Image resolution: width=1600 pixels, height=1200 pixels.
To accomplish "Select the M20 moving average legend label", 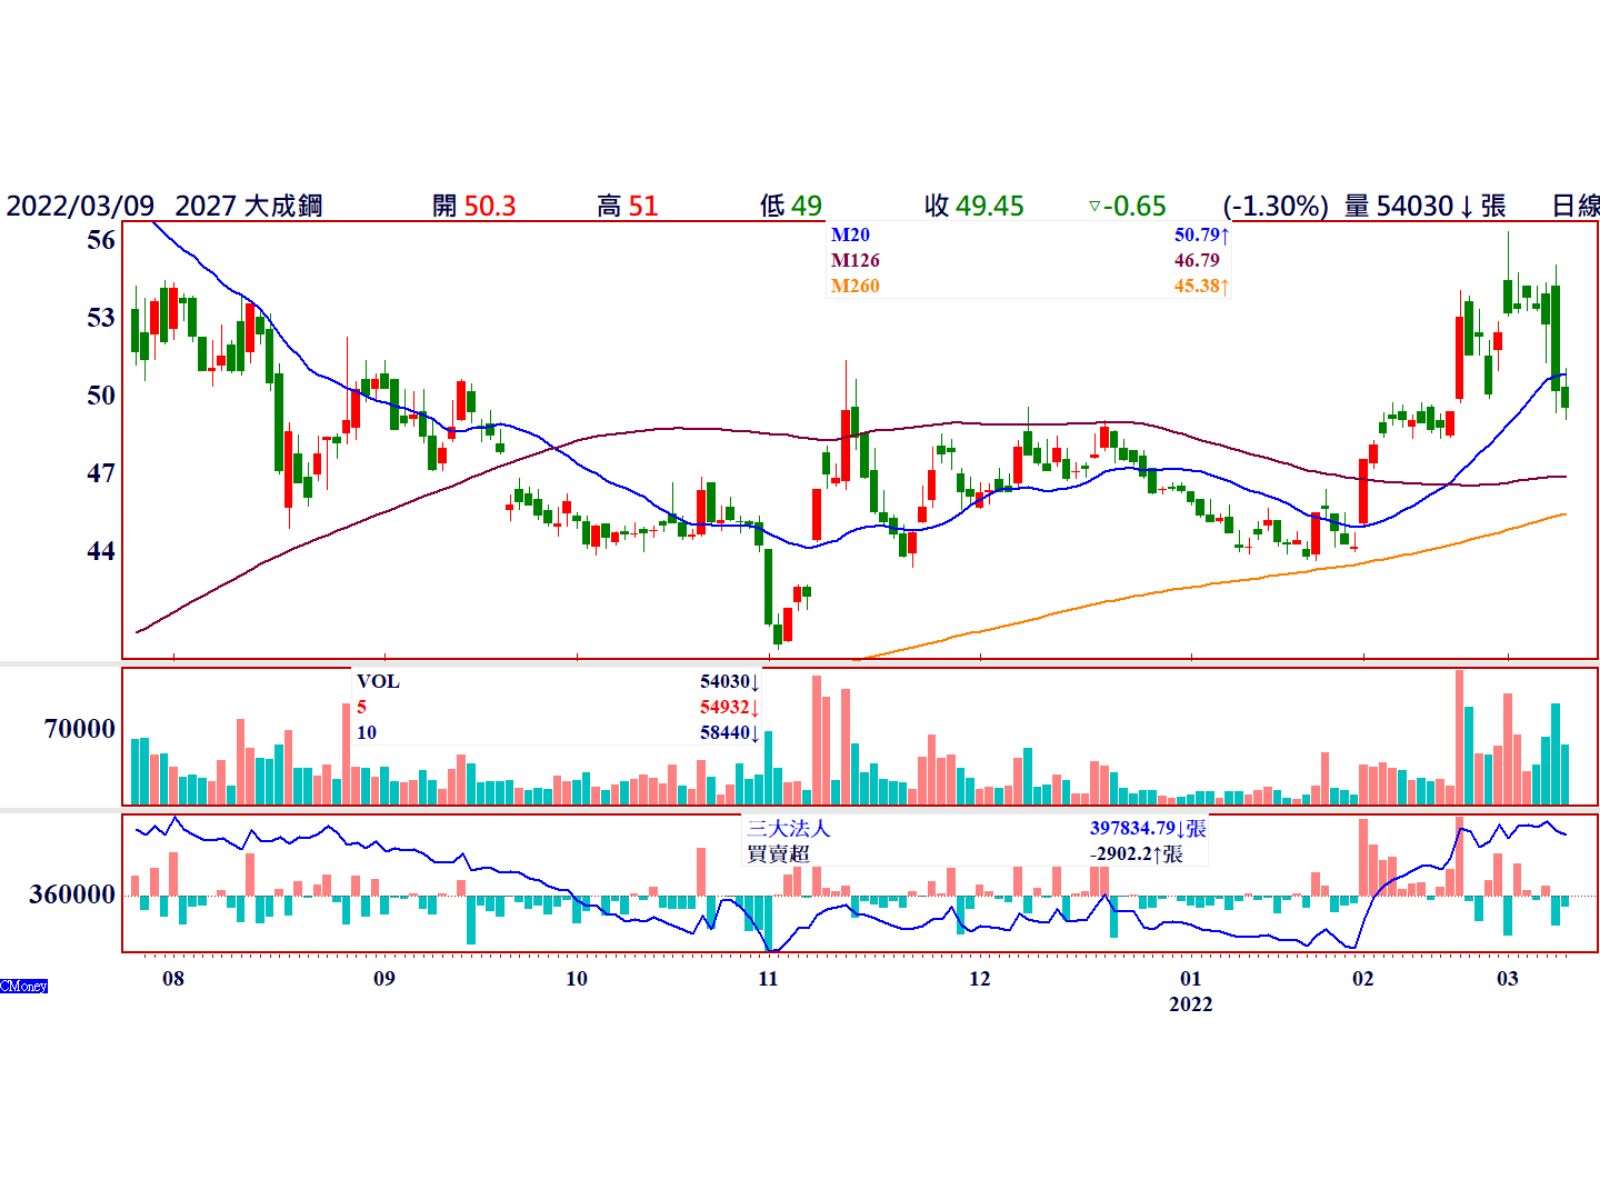I will (850, 235).
